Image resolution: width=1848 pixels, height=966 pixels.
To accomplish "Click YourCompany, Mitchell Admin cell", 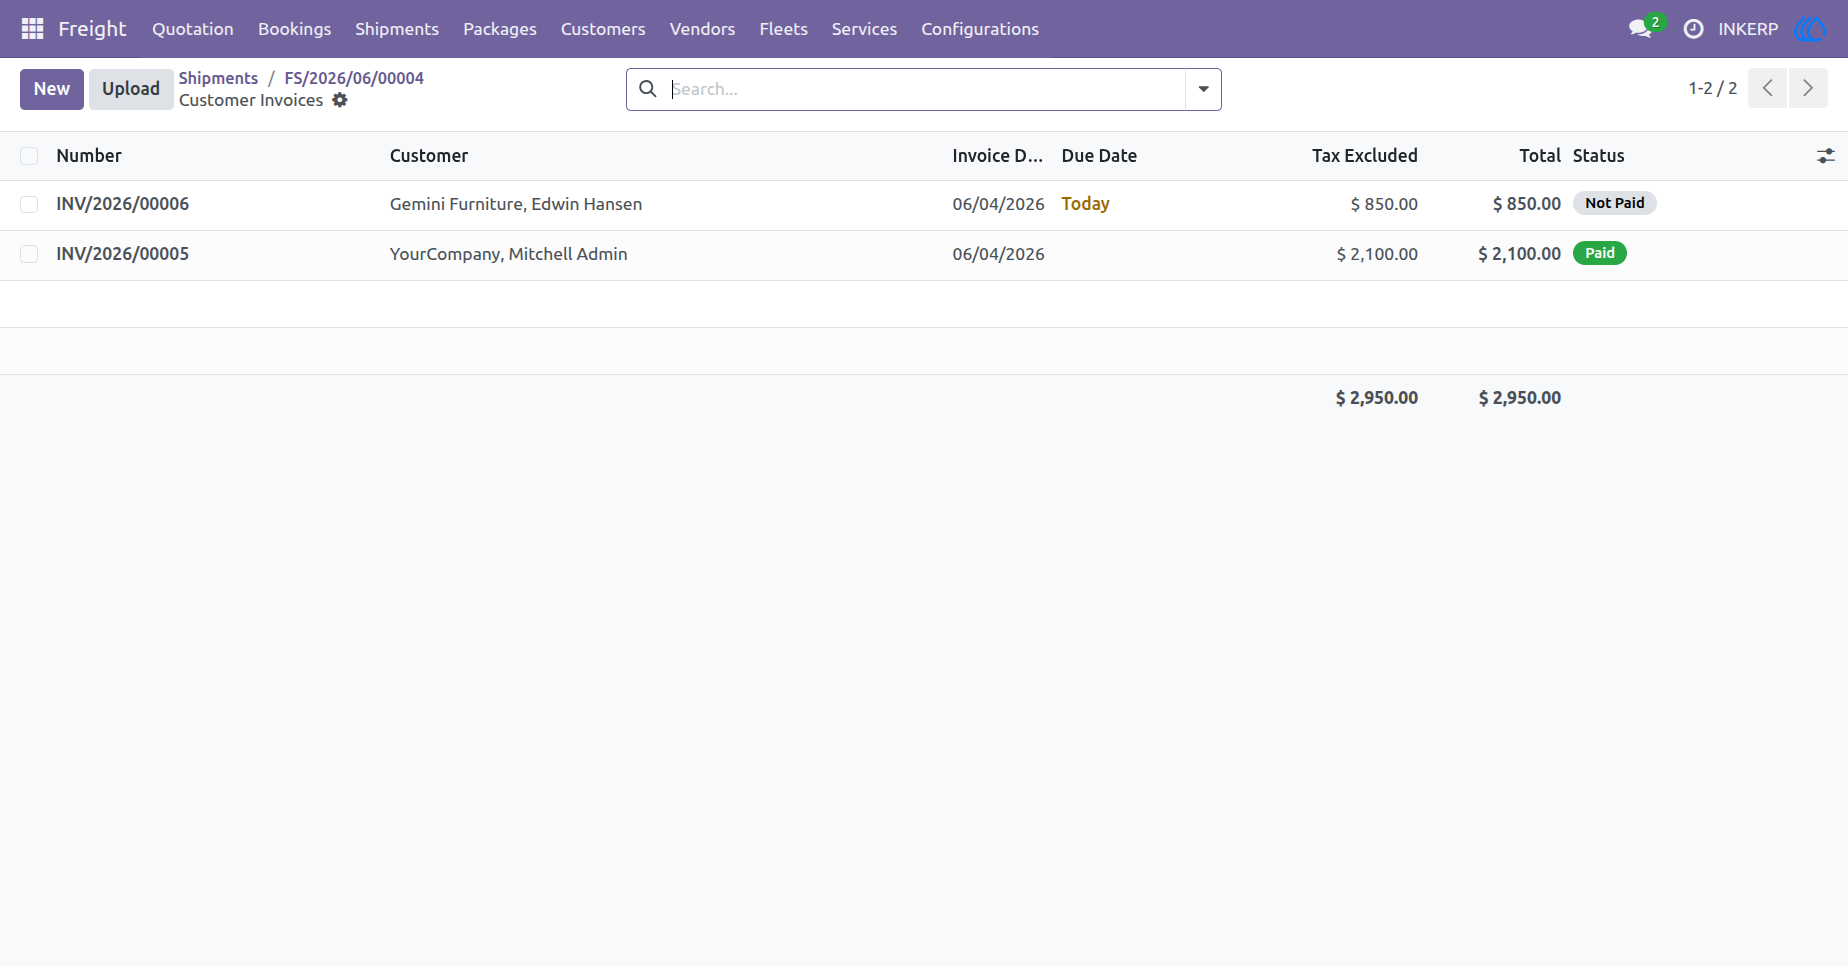I will [x=509, y=254].
